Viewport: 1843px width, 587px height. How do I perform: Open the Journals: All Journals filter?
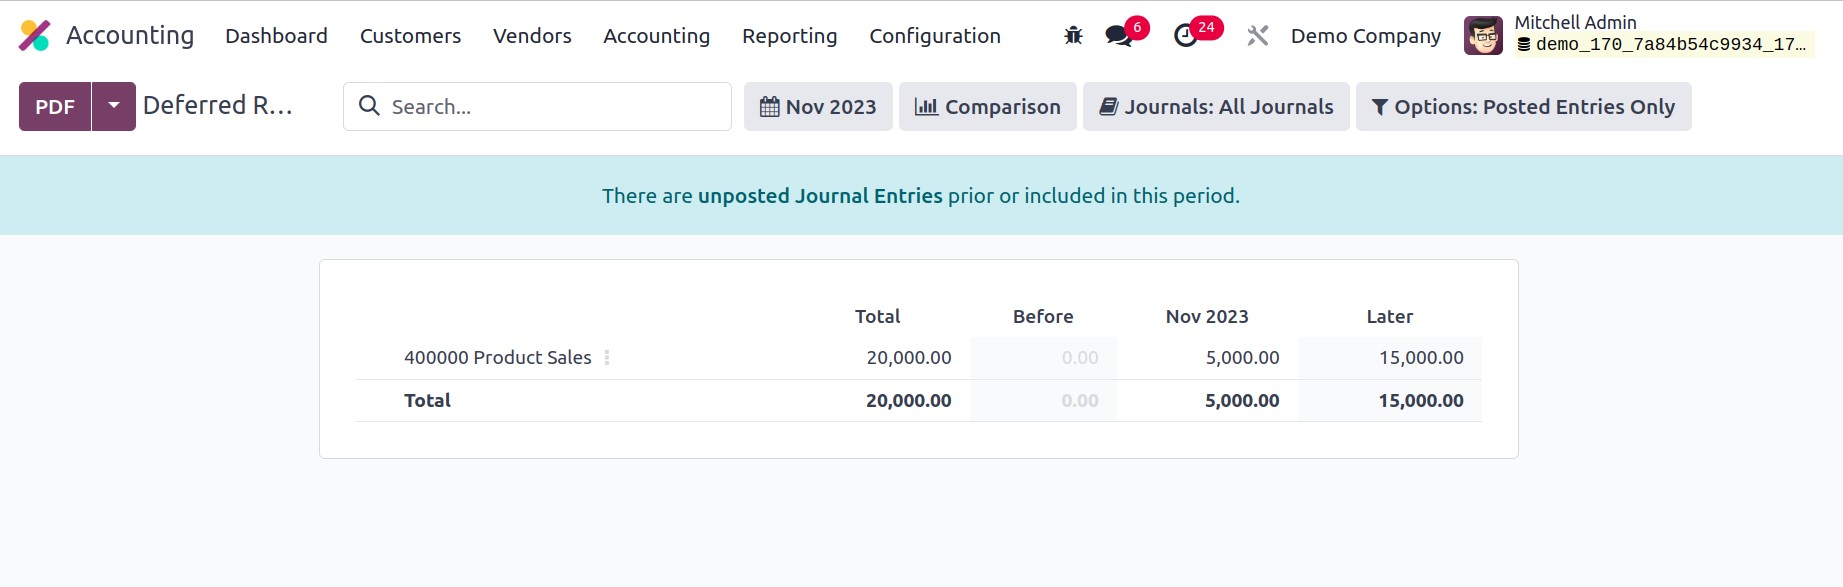pyautogui.click(x=1216, y=106)
